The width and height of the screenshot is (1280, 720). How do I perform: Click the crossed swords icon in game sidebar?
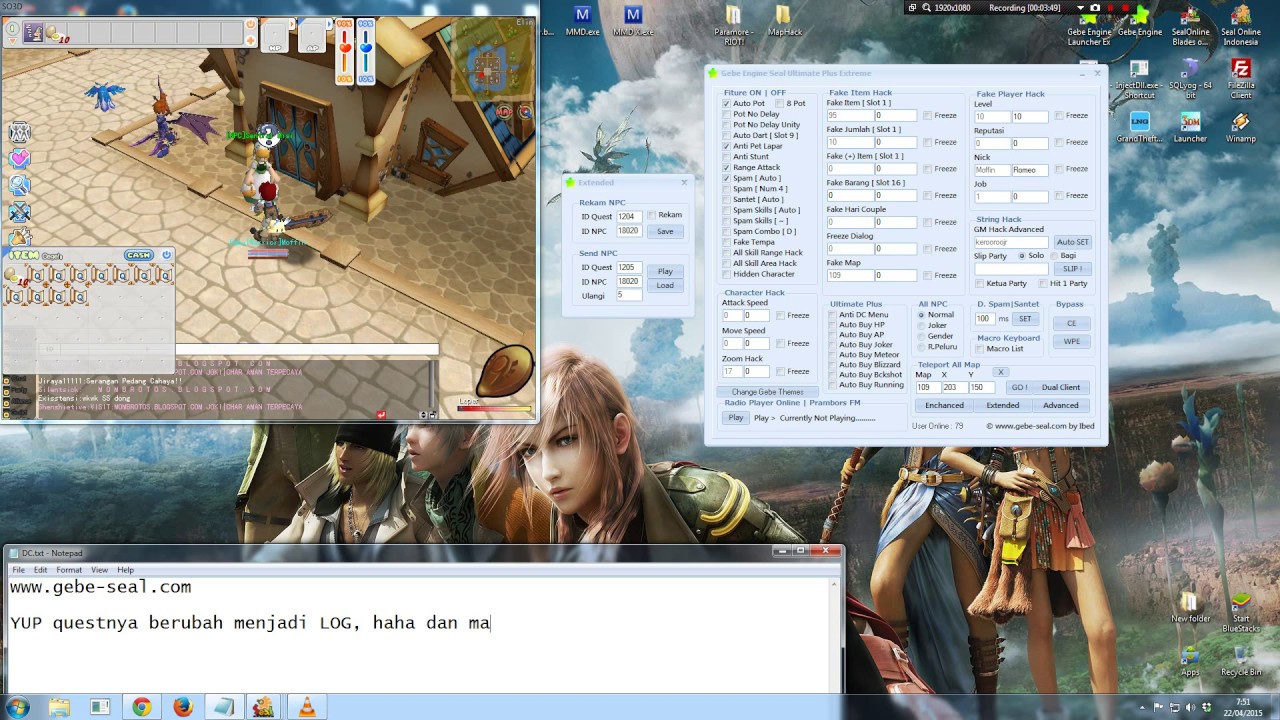click(19, 212)
